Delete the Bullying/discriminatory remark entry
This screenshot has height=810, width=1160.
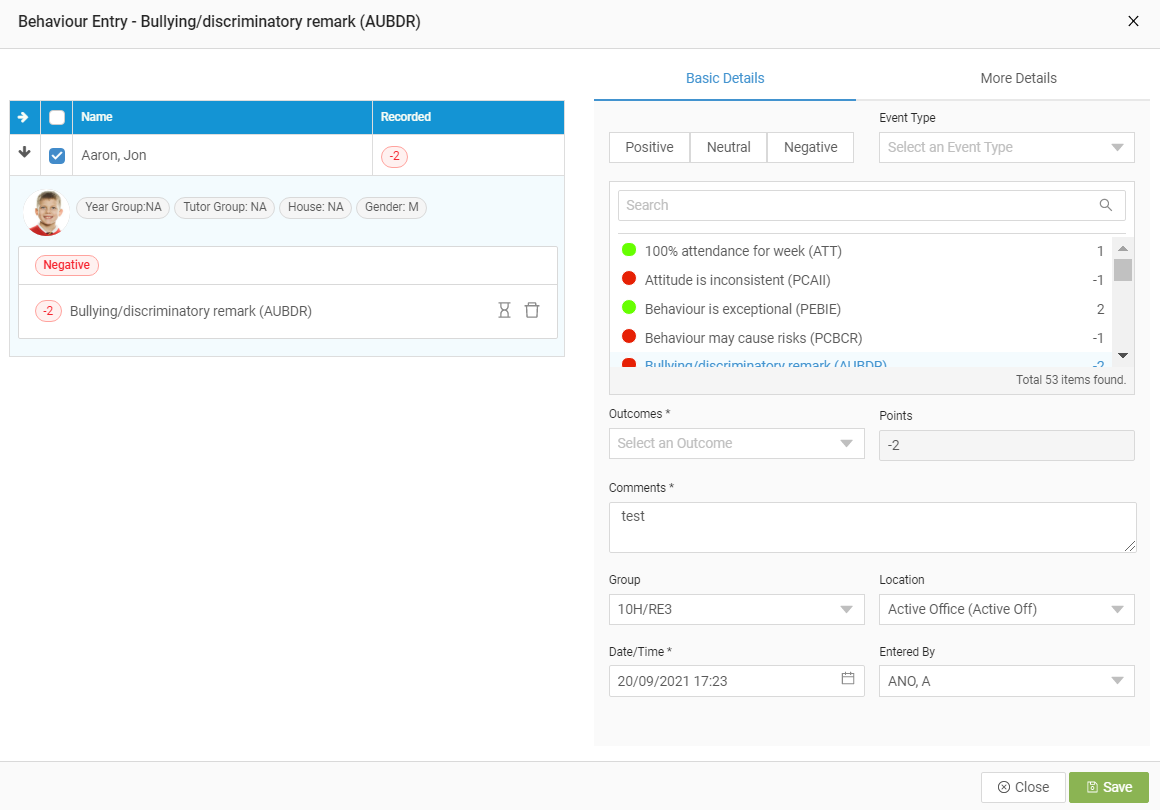coord(532,310)
